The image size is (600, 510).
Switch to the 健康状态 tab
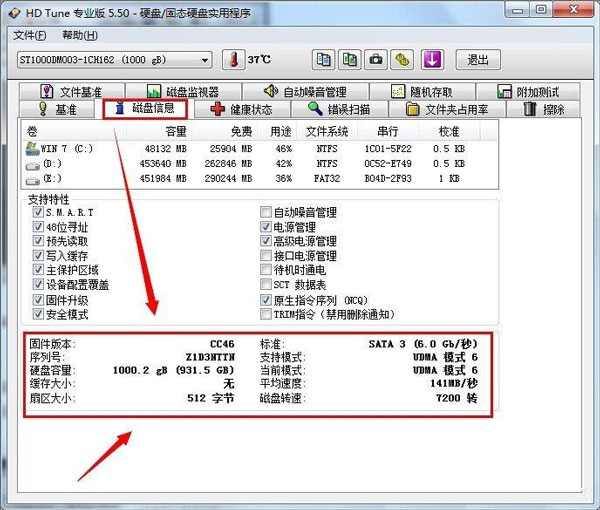242,109
